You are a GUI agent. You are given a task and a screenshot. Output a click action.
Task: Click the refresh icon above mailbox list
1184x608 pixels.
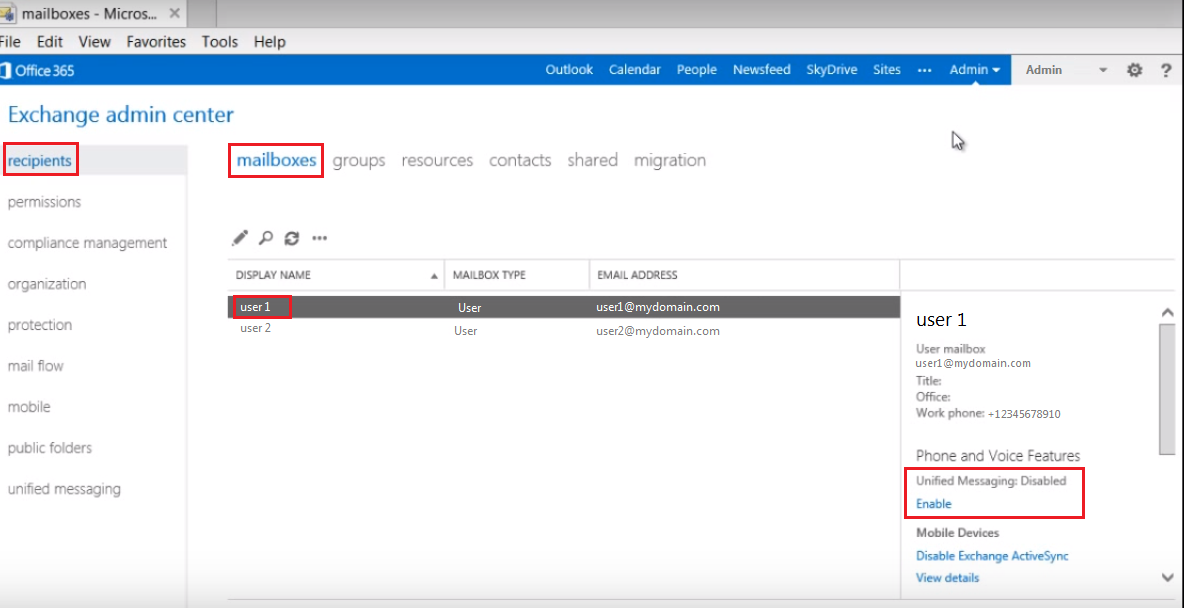[x=291, y=238]
